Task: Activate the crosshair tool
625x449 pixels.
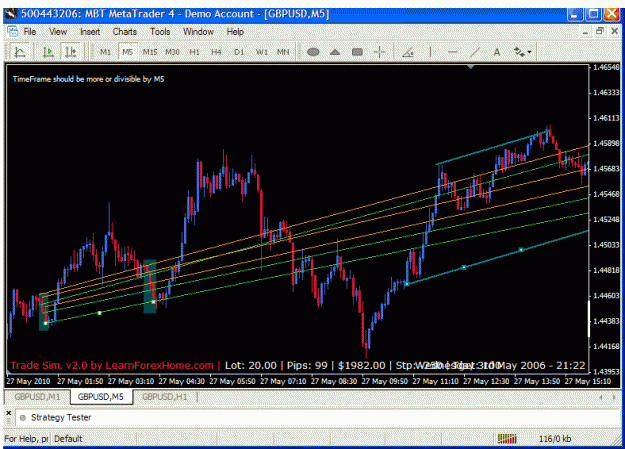Action: pos(379,52)
